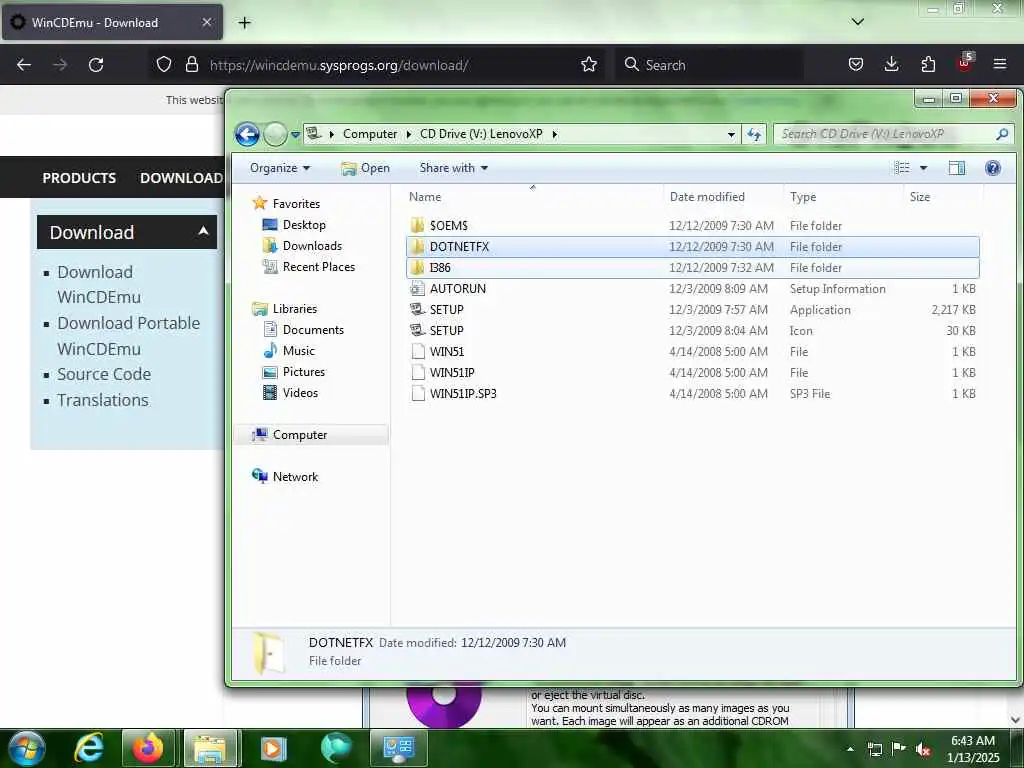This screenshot has width=1024, height=768.
Task: Open Explorer help
Action: (993, 168)
